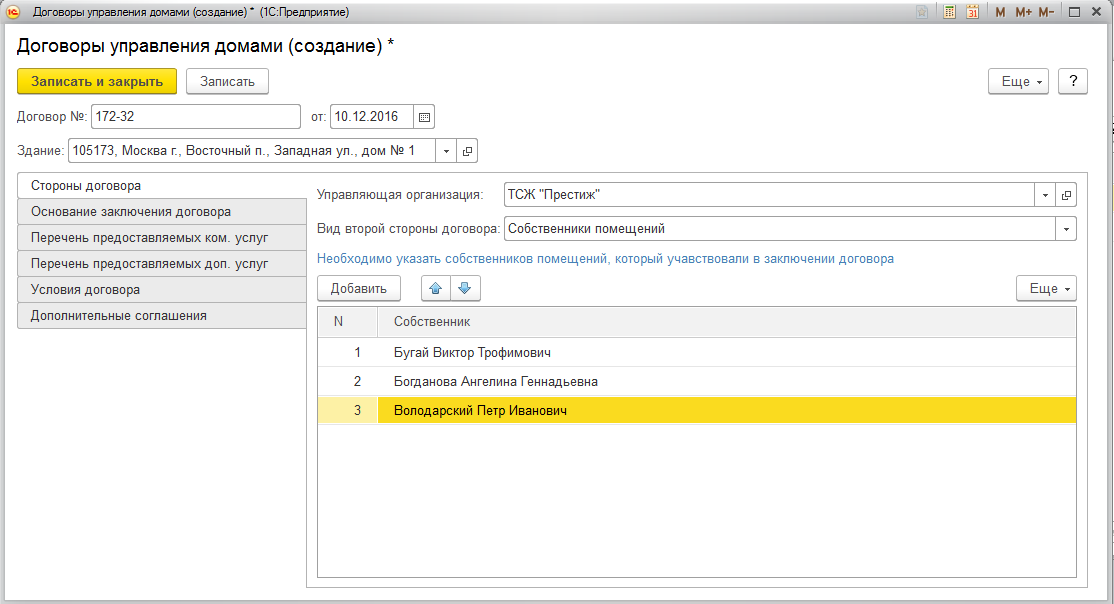Open the calculator from title bar
Viewport: 1114px width, 604px height.
click(949, 12)
